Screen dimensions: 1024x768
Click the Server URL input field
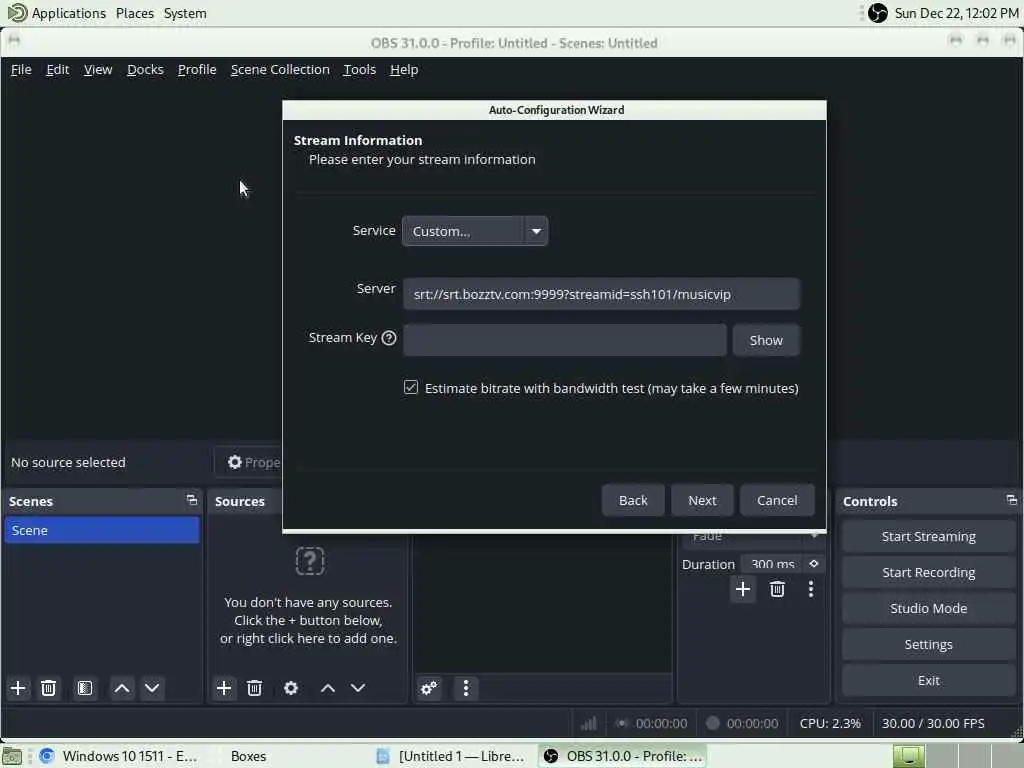click(601, 294)
